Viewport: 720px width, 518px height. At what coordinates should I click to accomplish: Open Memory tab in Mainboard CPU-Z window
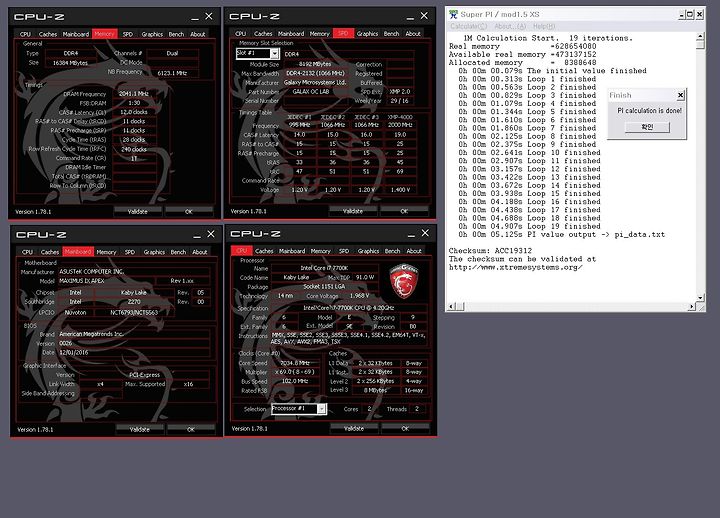point(107,252)
